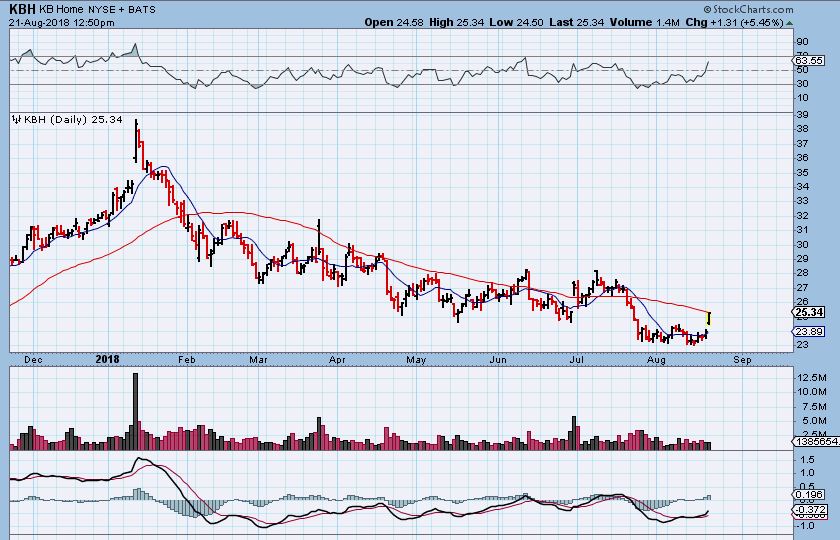Screen dimensions: 840x540
Task: Click the "KBH (Daily) 25.34" legend text
Action: (x=73, y=119)
